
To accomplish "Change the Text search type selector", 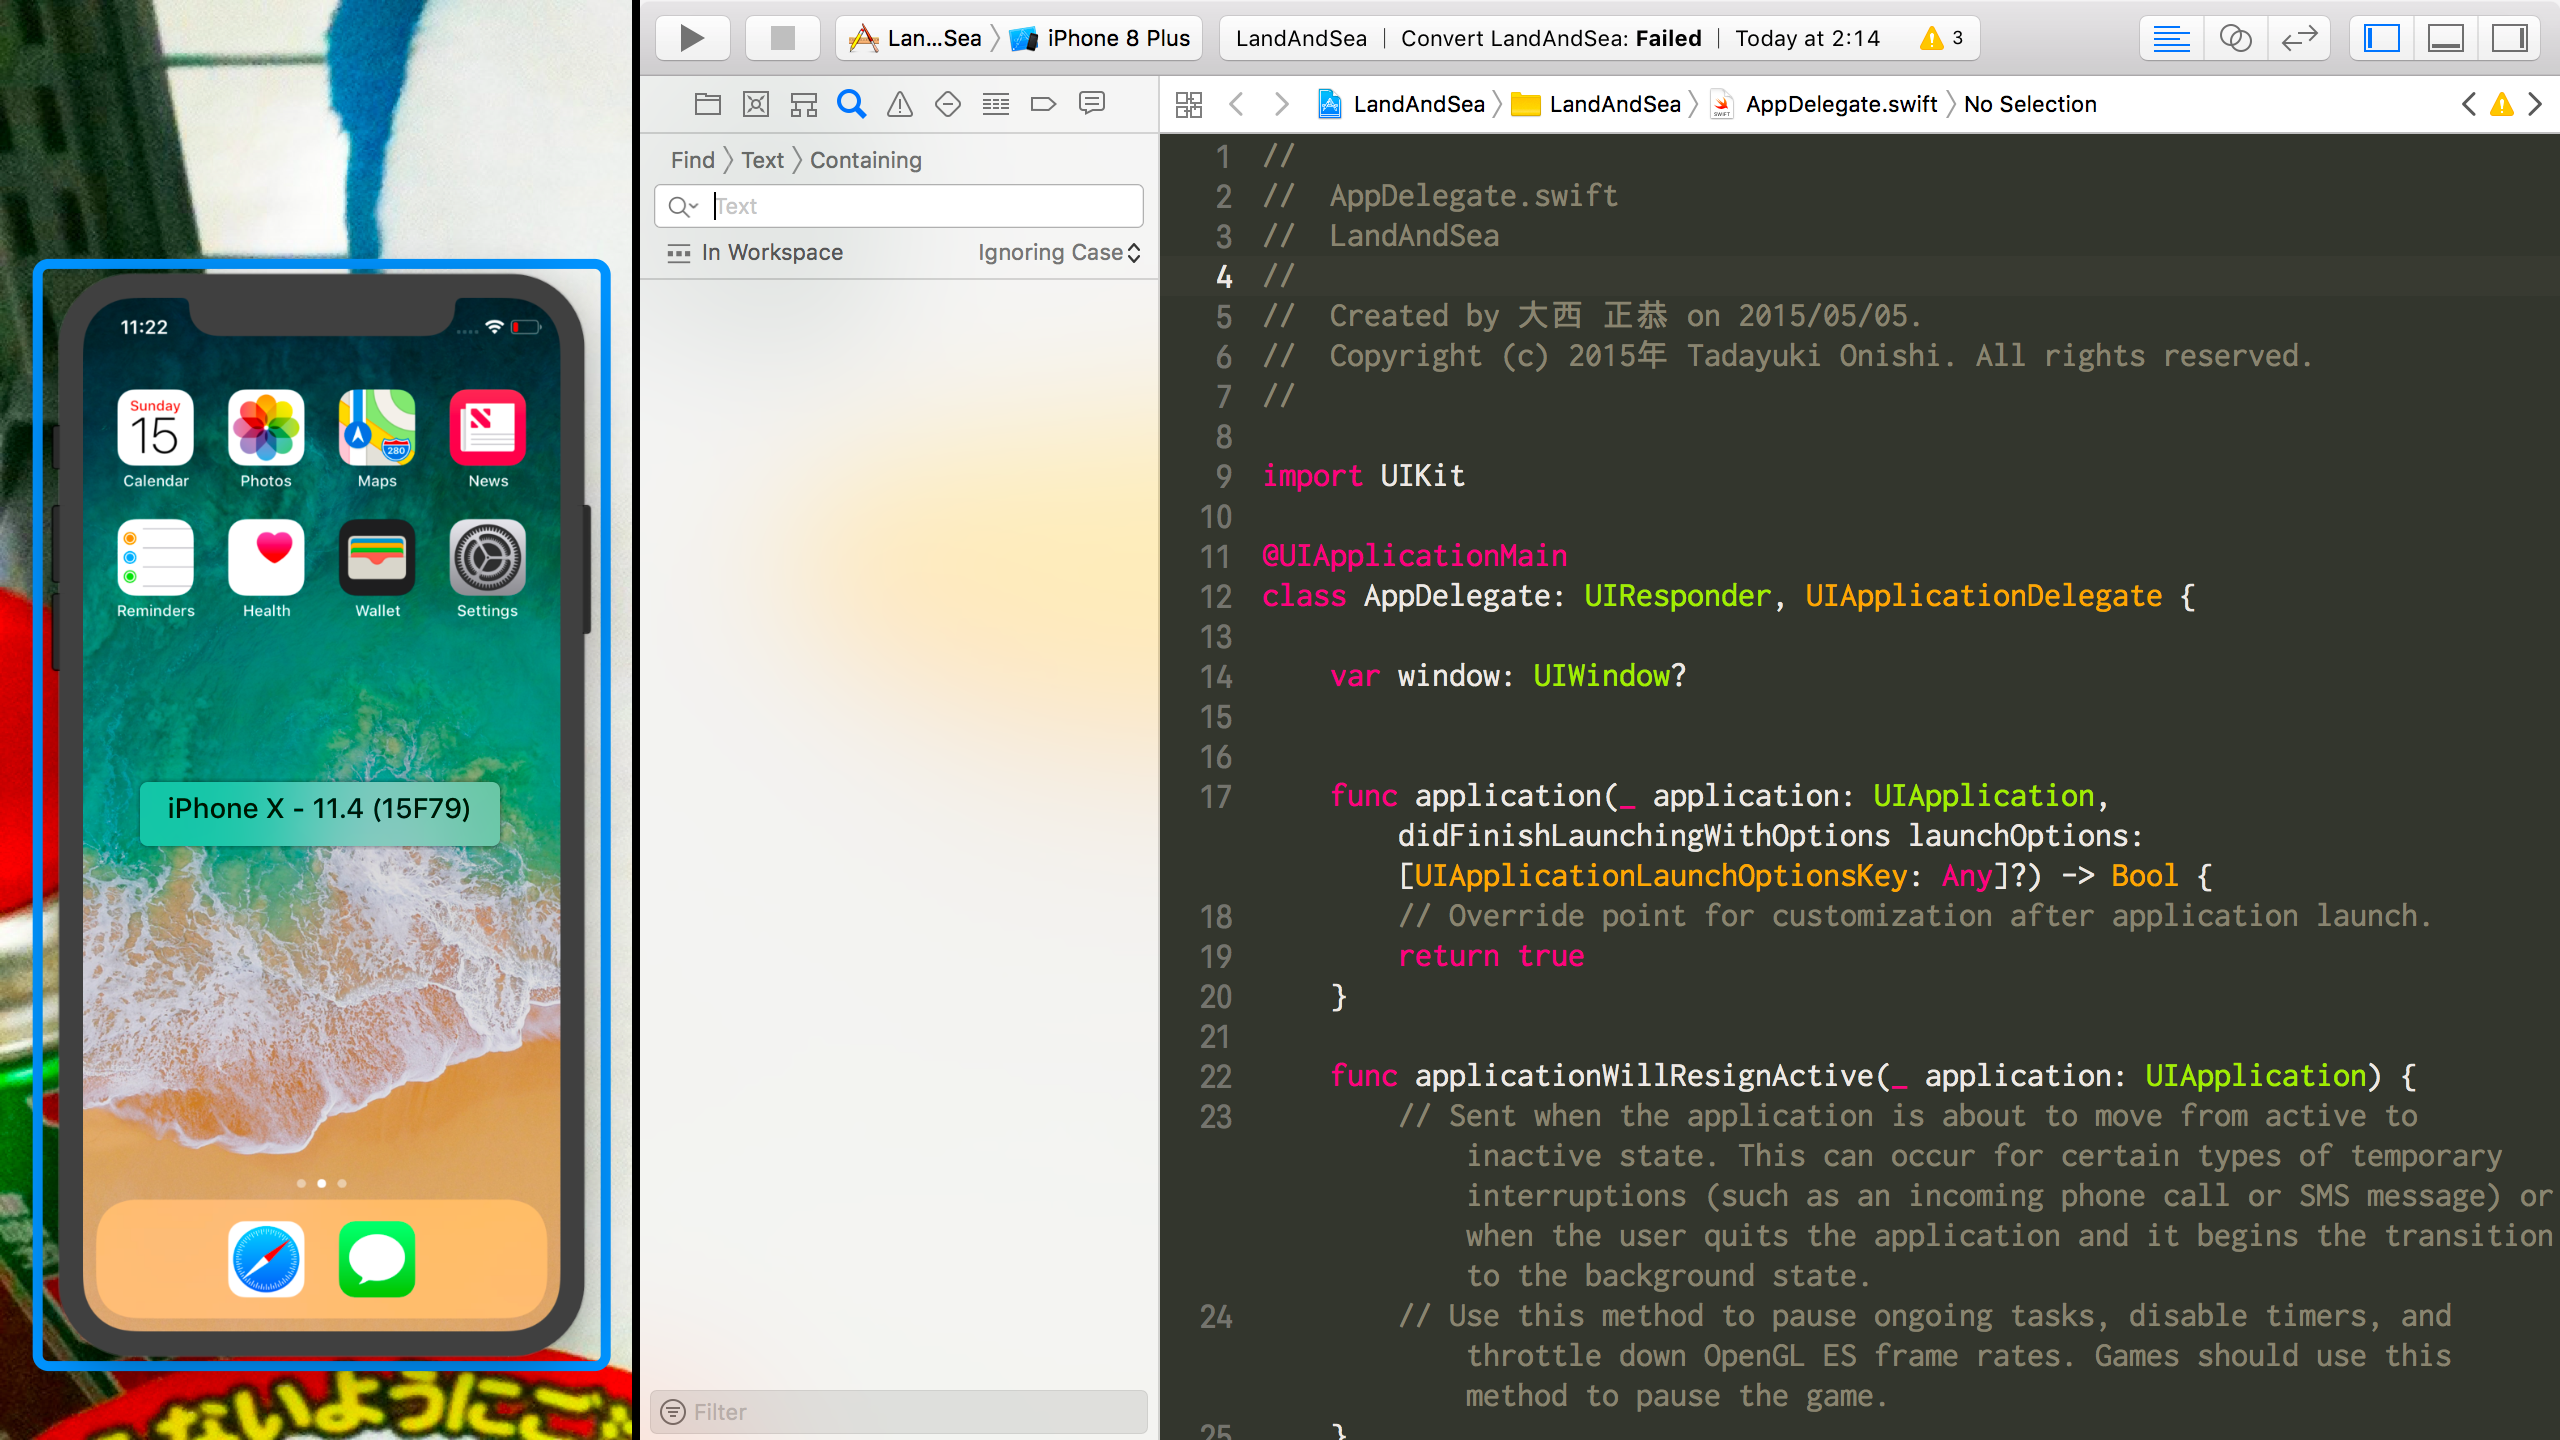I will 762,160.
